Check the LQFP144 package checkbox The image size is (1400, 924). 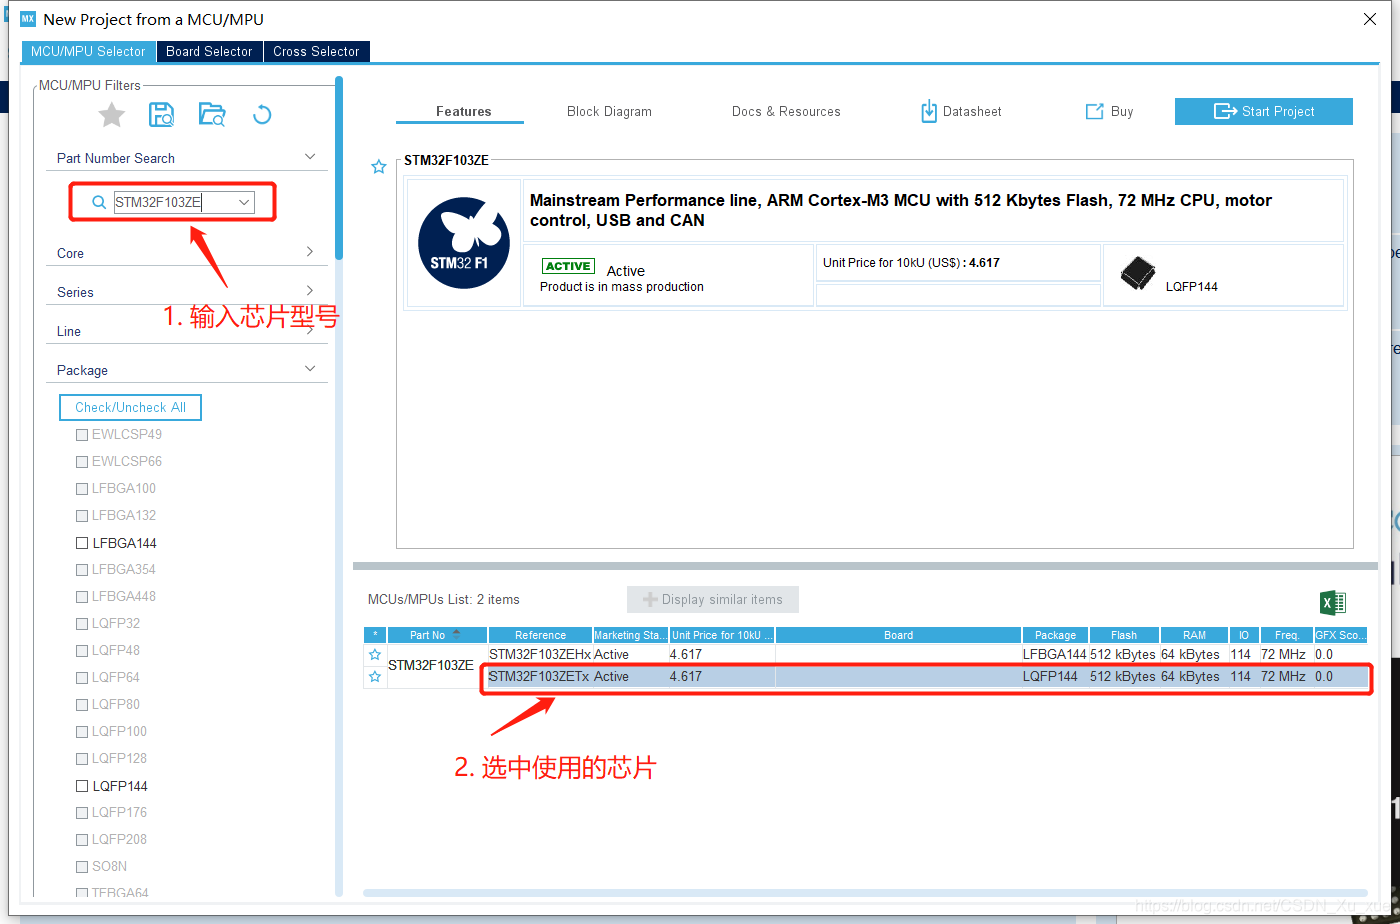coord(82,786)
